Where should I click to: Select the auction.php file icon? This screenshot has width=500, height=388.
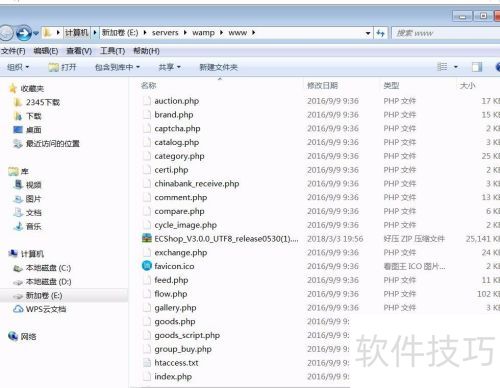pyautogui.click(x=147, y=101)
